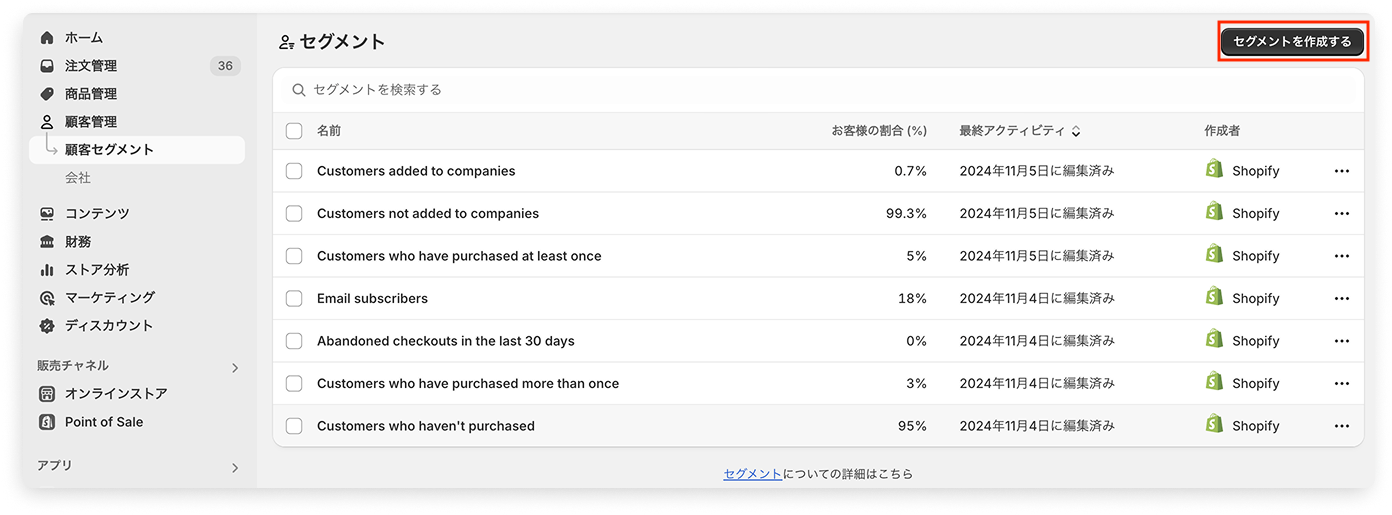Click the コンテンツ icon in sidebar
The height and width of the screenshot is (515, 1392).
(47, 214)
